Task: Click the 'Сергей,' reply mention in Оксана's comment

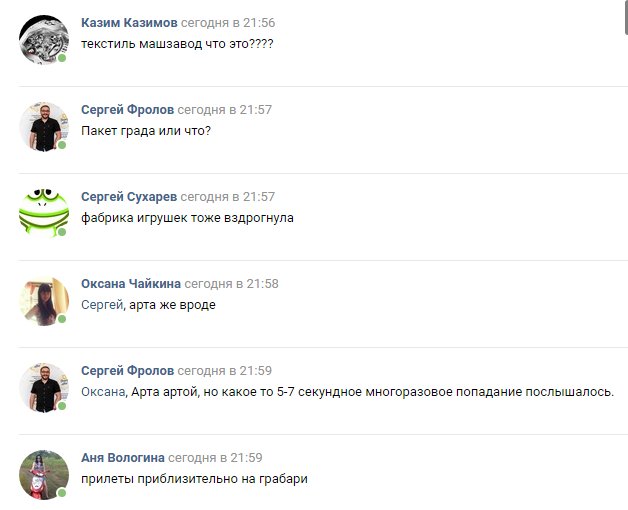Action: [103, 305]
